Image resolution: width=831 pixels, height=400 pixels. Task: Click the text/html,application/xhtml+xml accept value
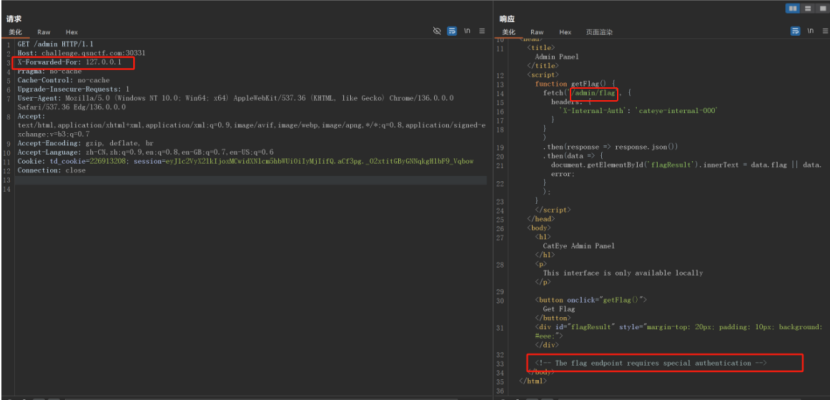click(x=251, y=125)
